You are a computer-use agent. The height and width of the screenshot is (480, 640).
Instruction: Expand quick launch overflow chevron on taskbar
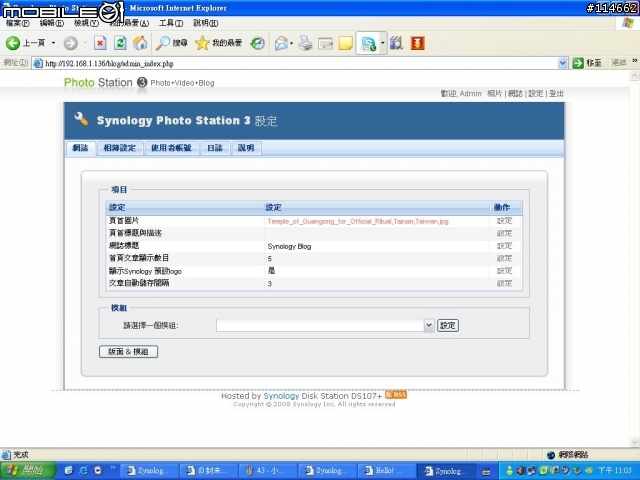[x=113, y=467]
